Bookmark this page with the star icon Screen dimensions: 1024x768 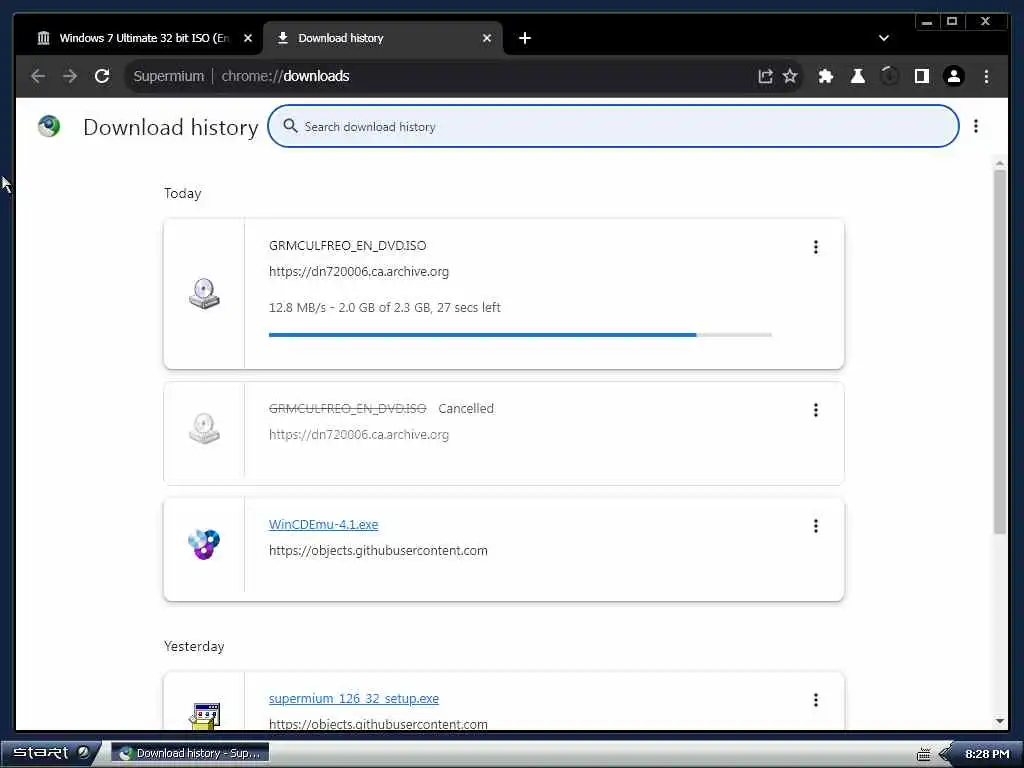790,76
